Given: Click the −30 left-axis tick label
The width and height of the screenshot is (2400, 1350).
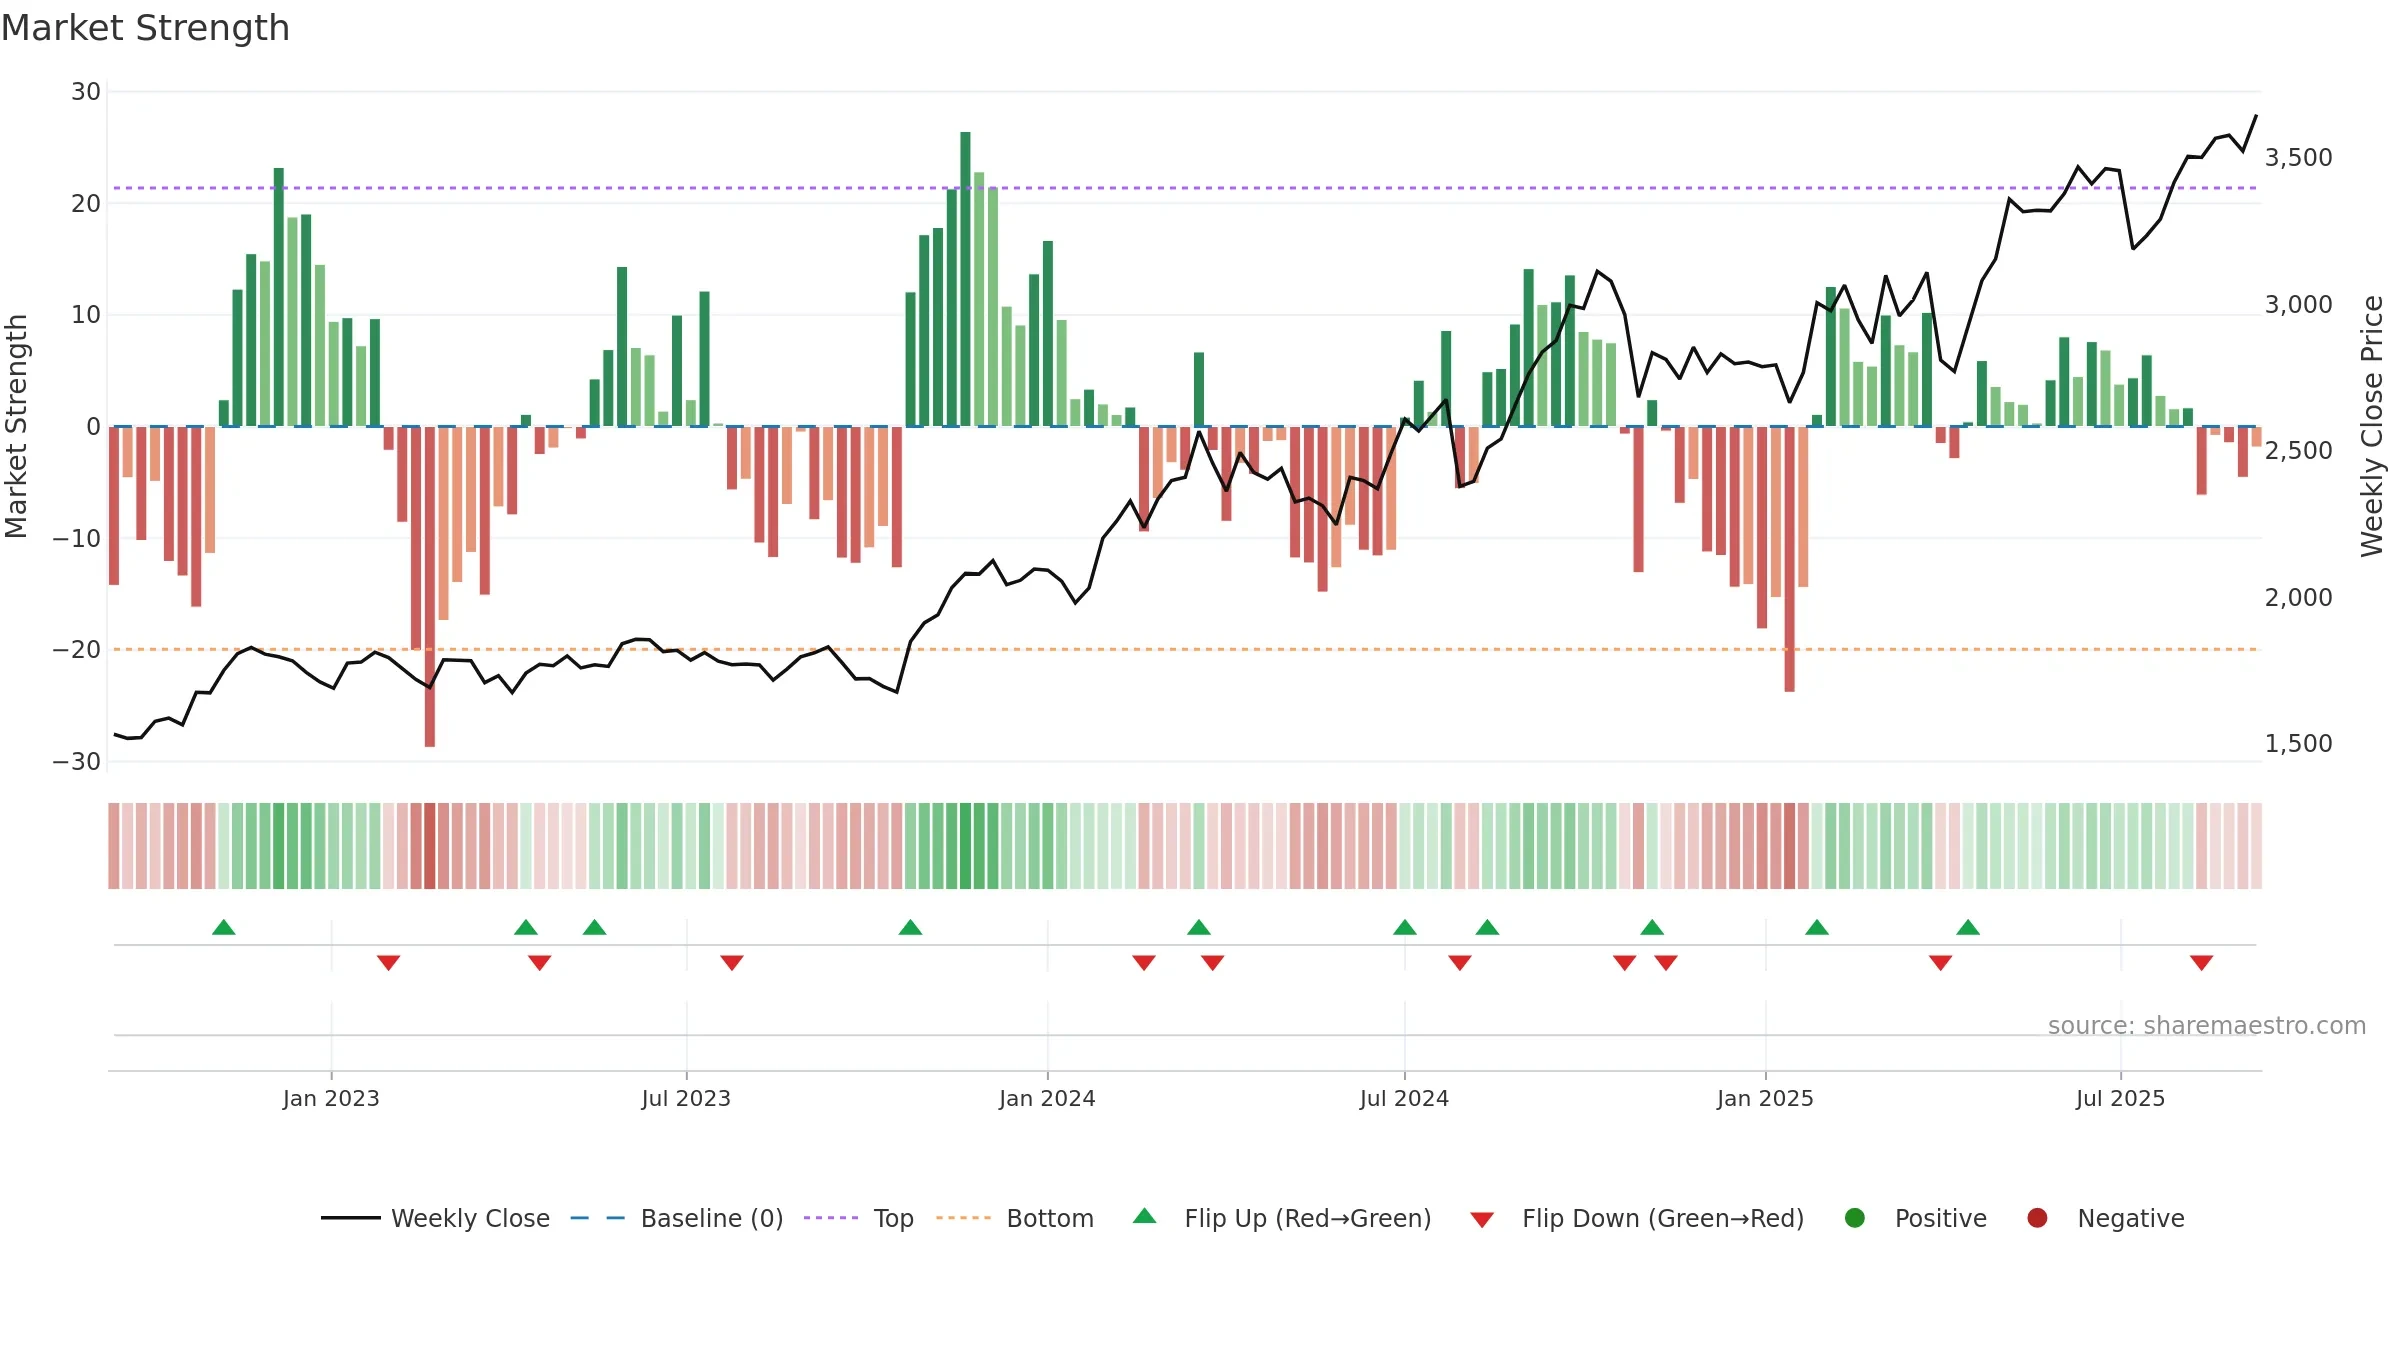Looking at the screenshot, I should click(x=77, y=762).
